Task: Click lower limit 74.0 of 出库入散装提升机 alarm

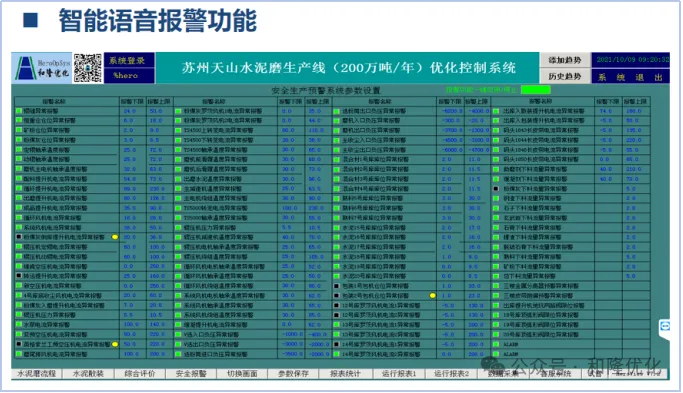Action: pos(605,111)
